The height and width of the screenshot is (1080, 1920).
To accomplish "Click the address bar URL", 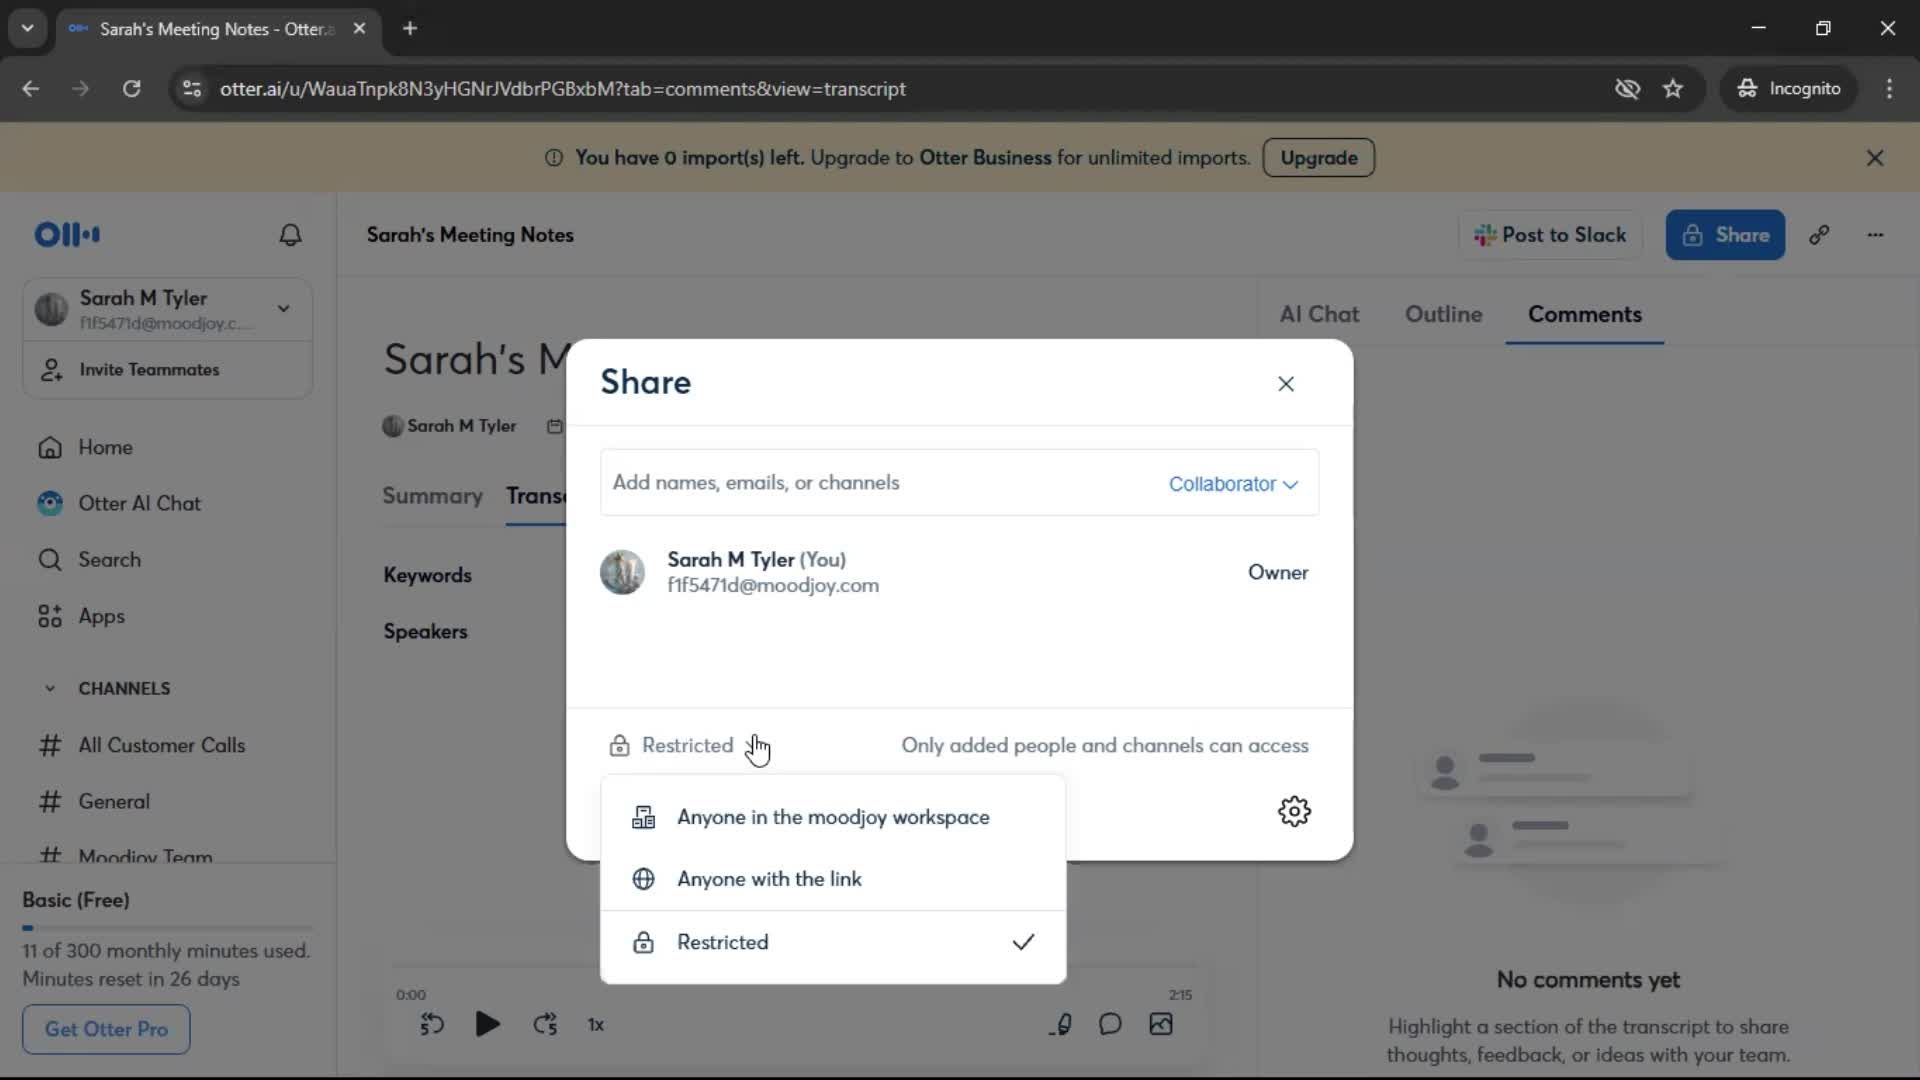I will (563, 89).
